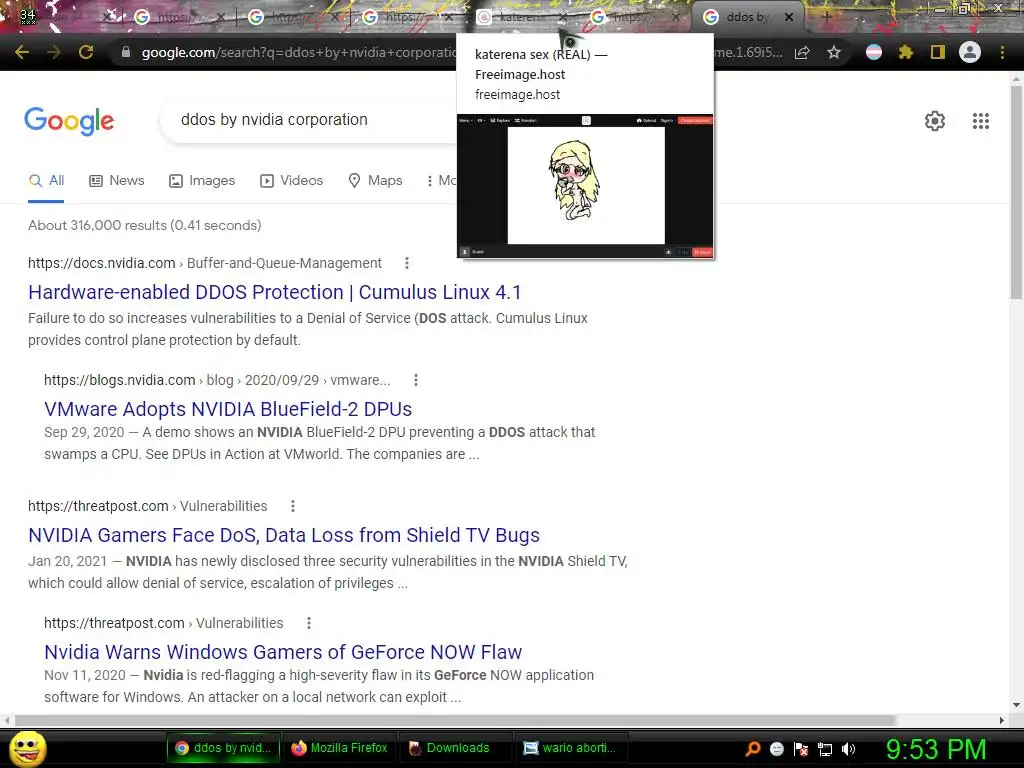
Task: Open Google quick settings gear
Action: [x=935, y=121]
